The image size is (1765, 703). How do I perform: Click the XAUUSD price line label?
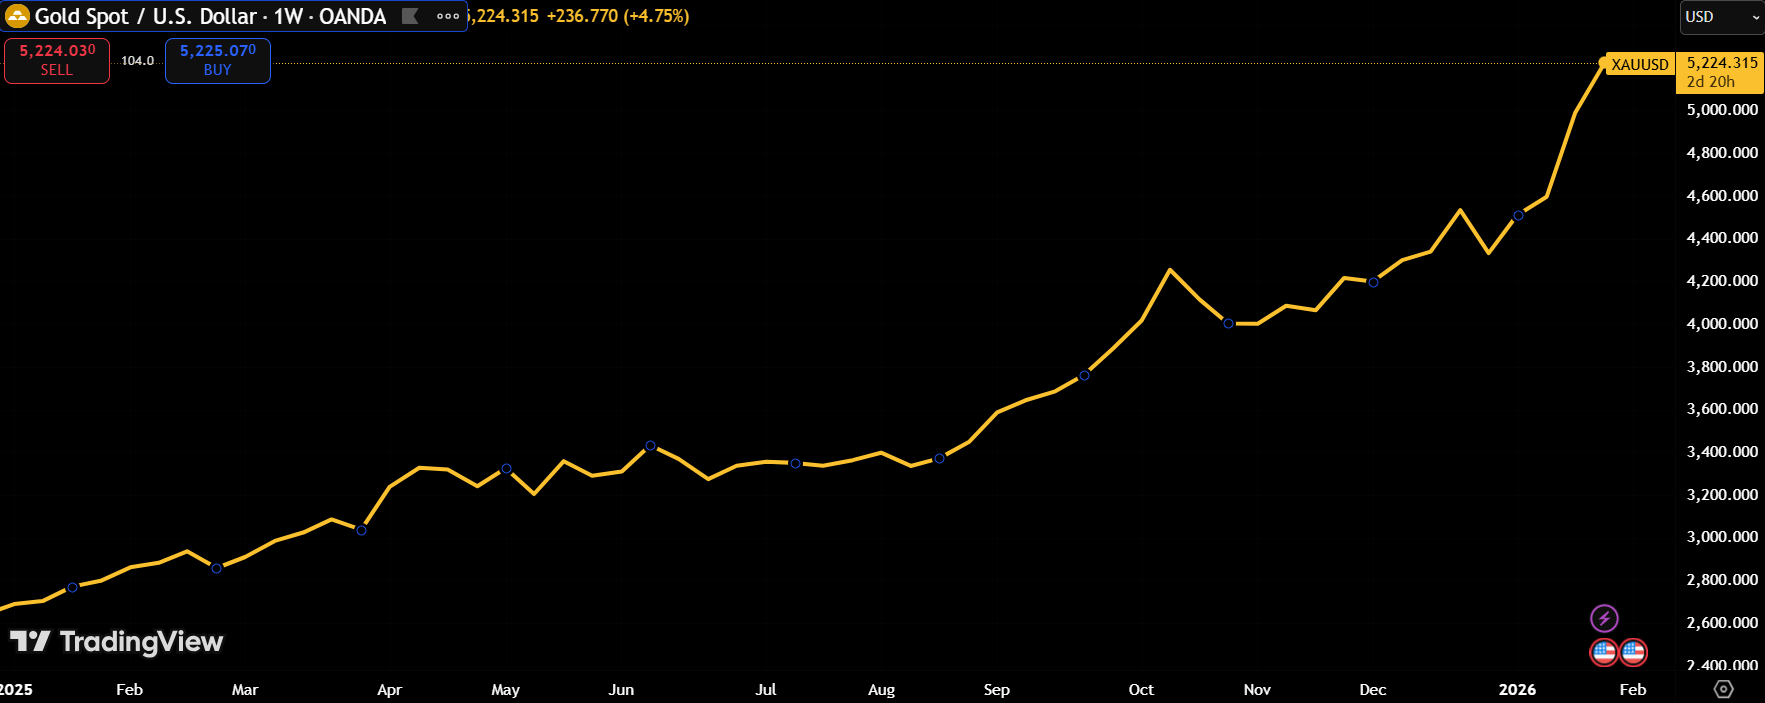pyautogui.click(x=1639, y=64)
